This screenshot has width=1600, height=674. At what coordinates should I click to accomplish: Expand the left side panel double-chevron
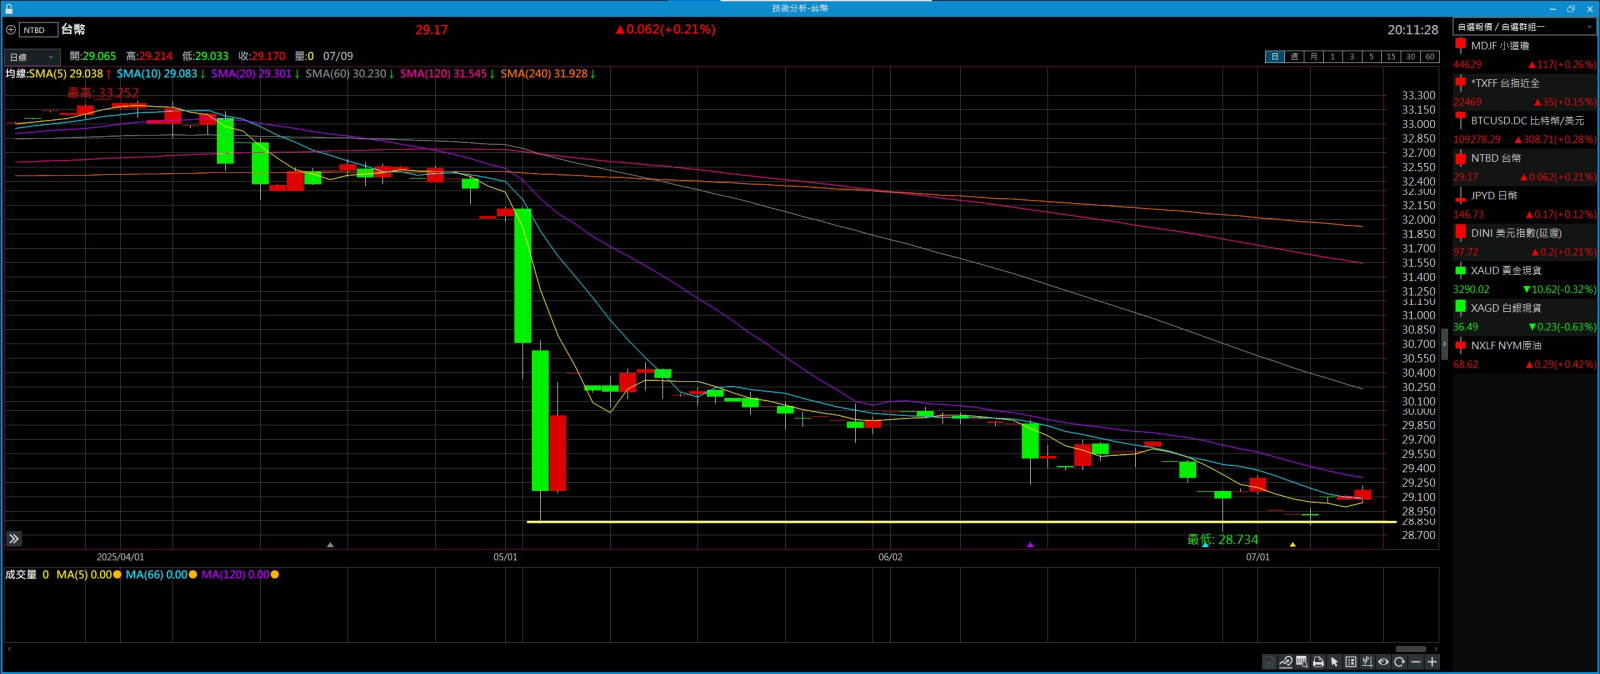click(x=14, y=539)
